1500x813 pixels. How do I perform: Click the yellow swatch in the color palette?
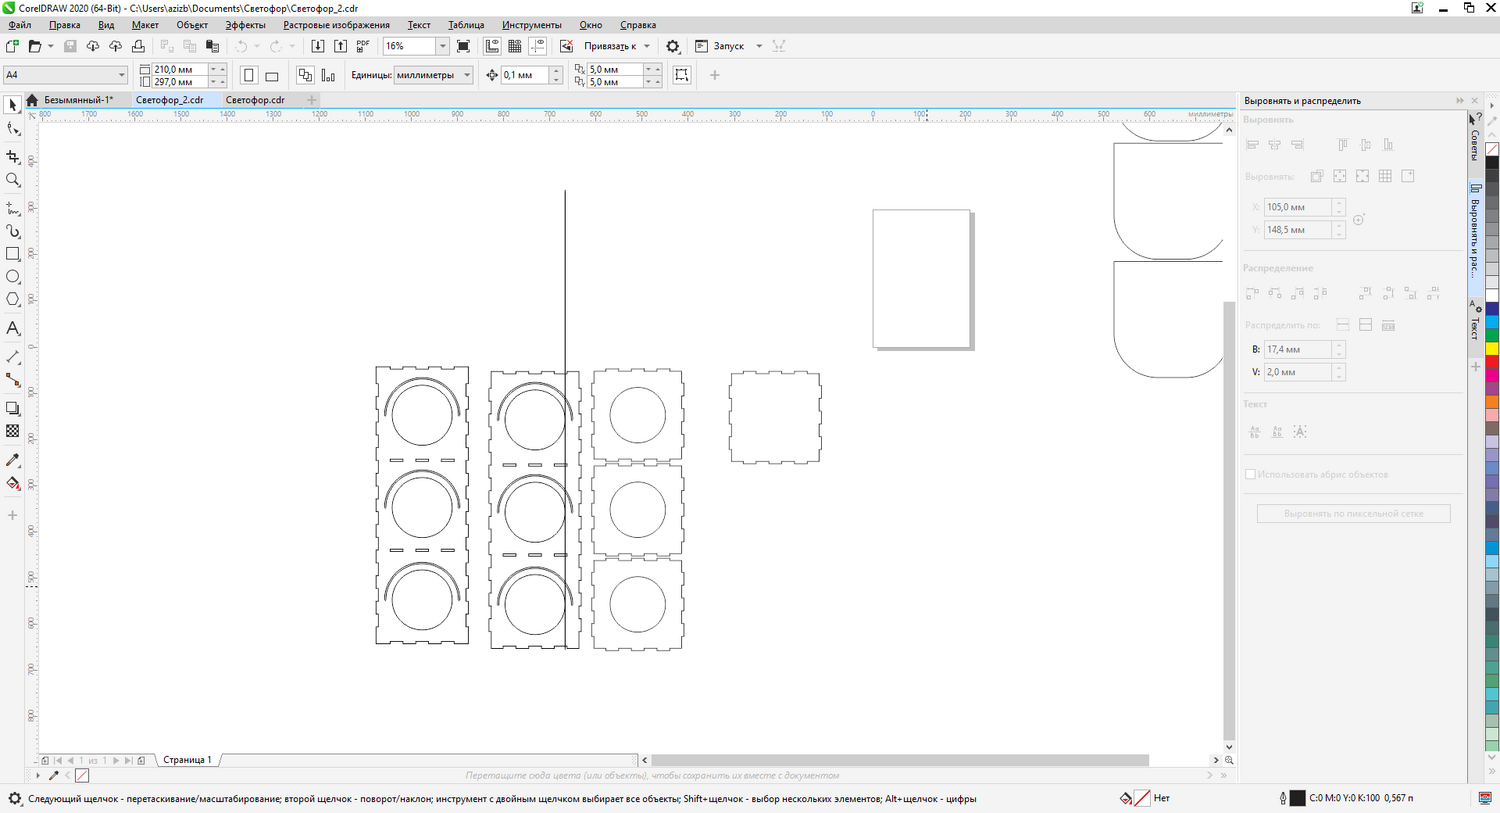tap(1492, 349)
